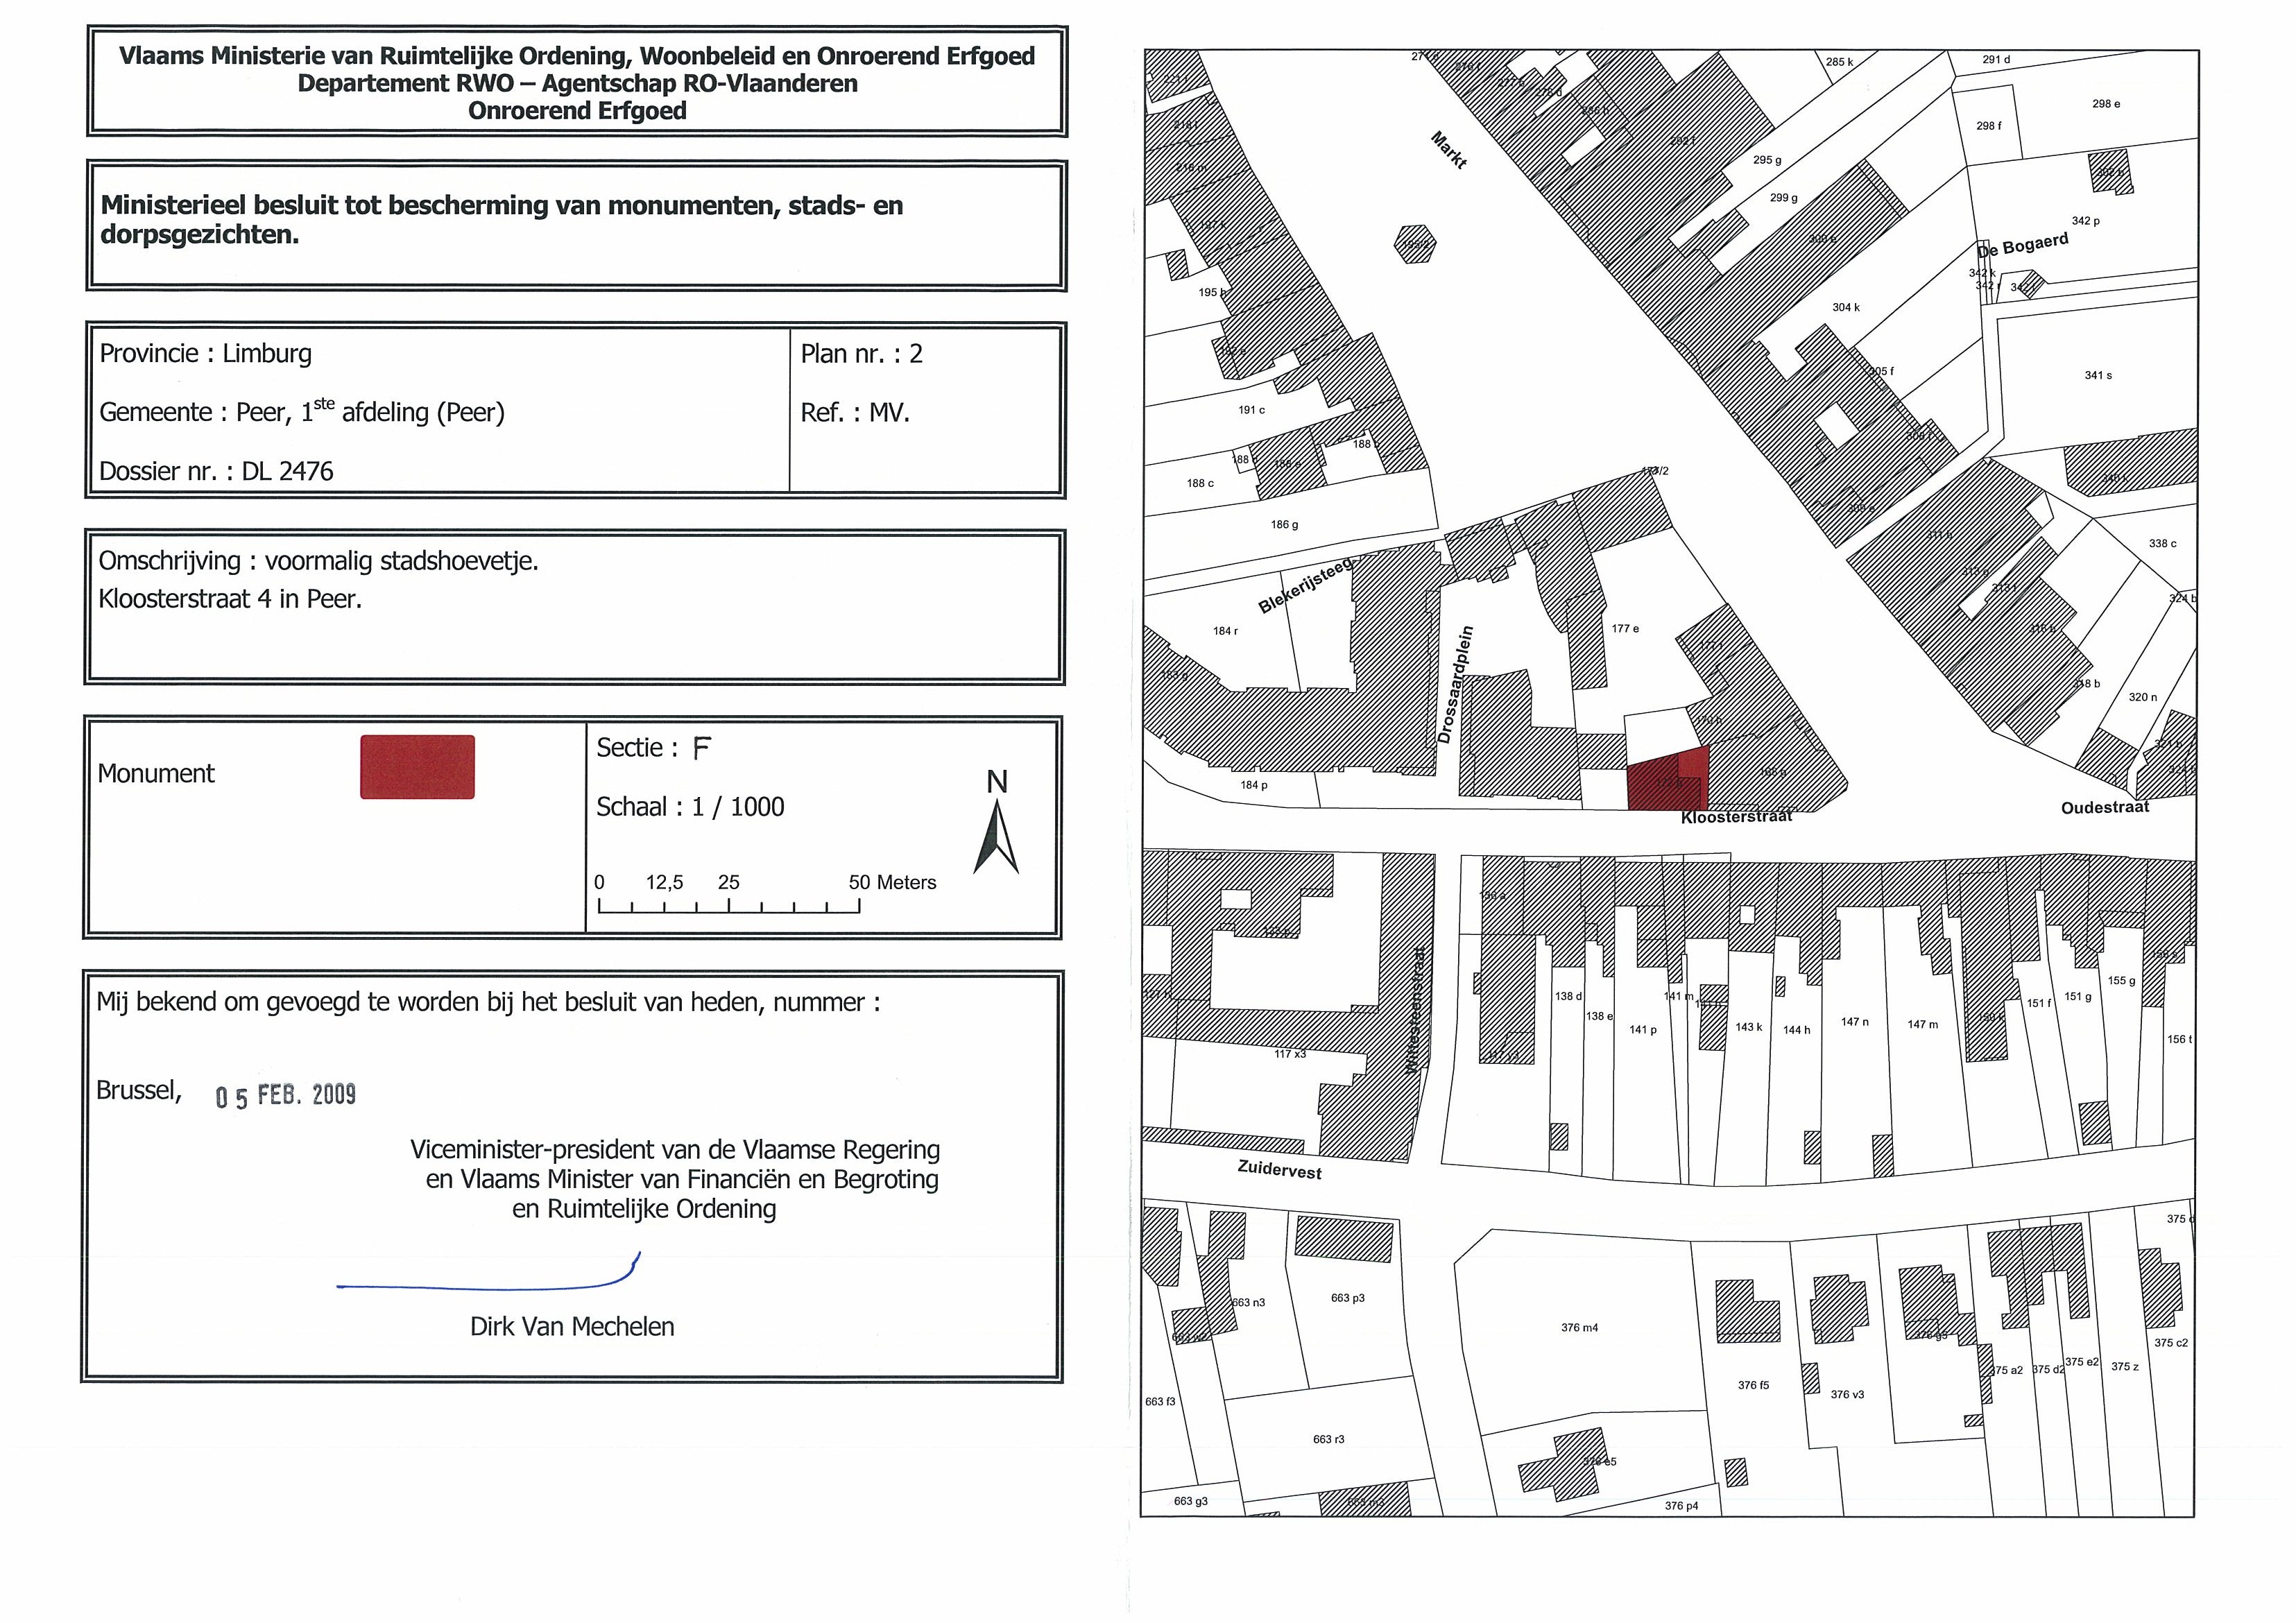The image size is (2296, 1623).
Task: Click the Markt street label
Action: click(1448, 151)
